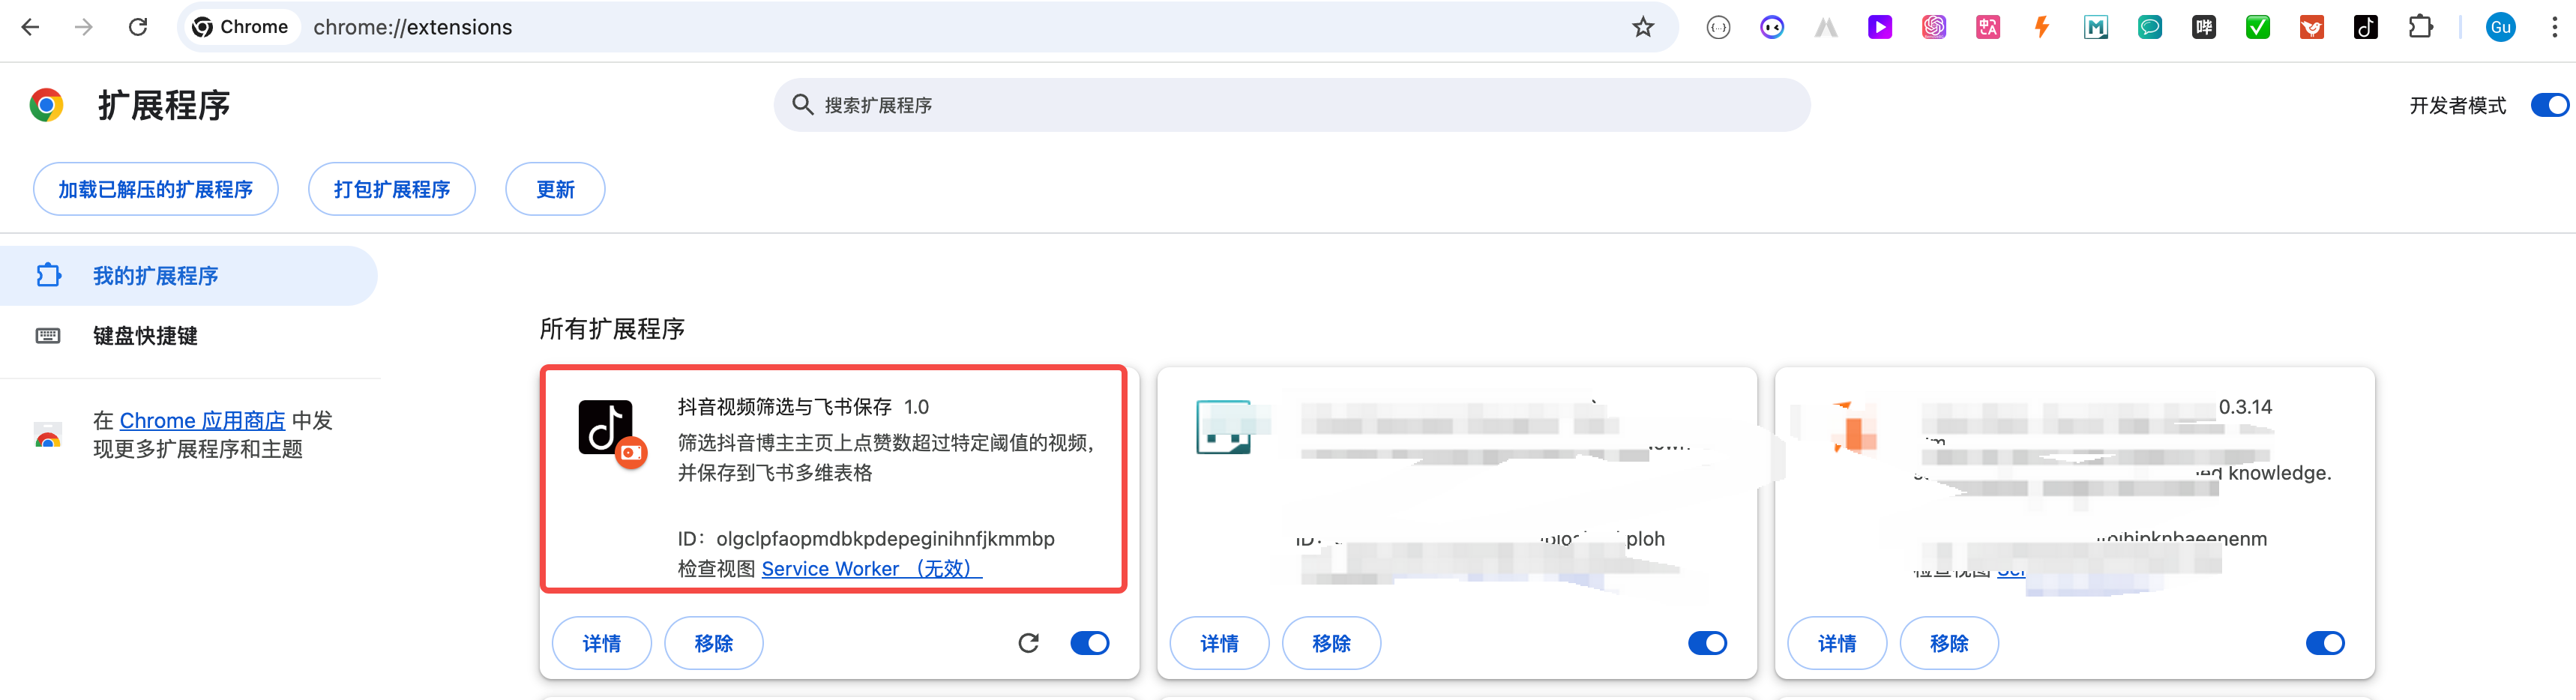Go forward with the browser forward arrow
The height and width of the screenshot is (700, 2576).
pos(84,27)
